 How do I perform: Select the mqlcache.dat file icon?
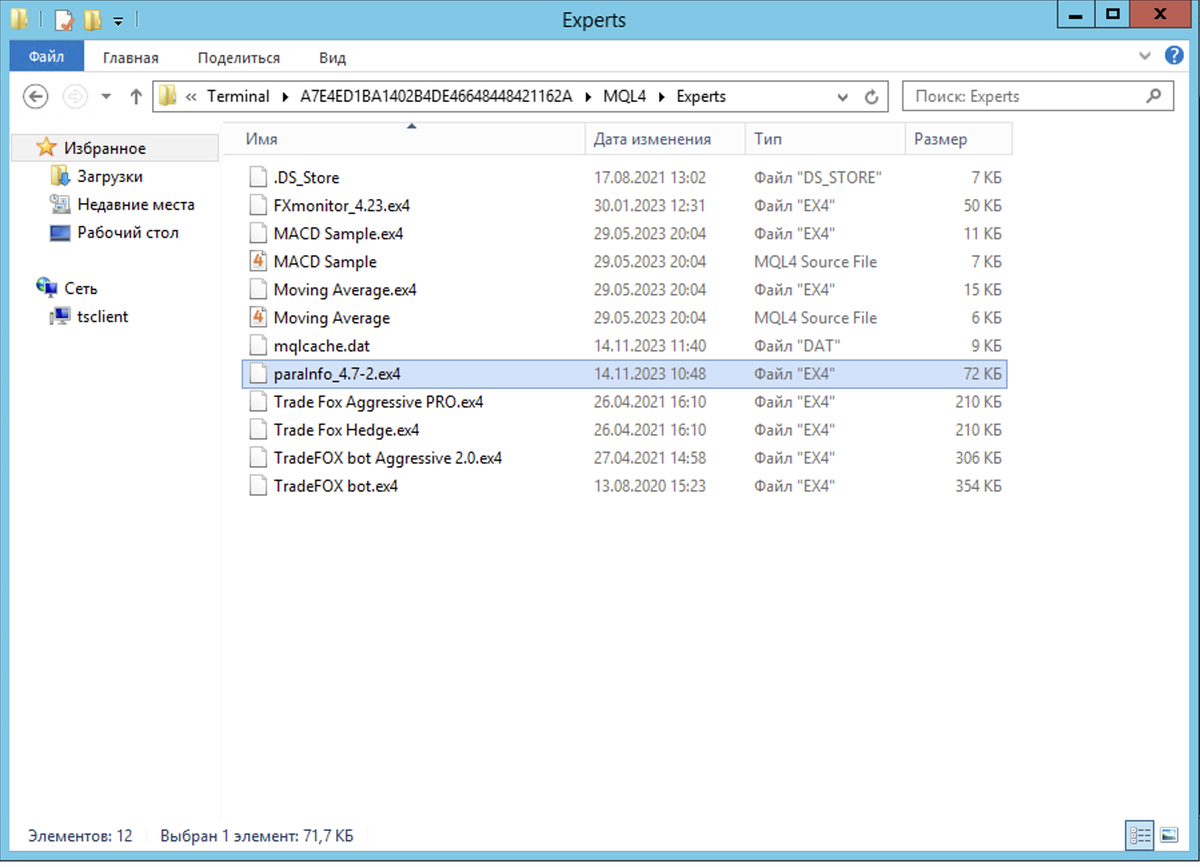[258, 346]
